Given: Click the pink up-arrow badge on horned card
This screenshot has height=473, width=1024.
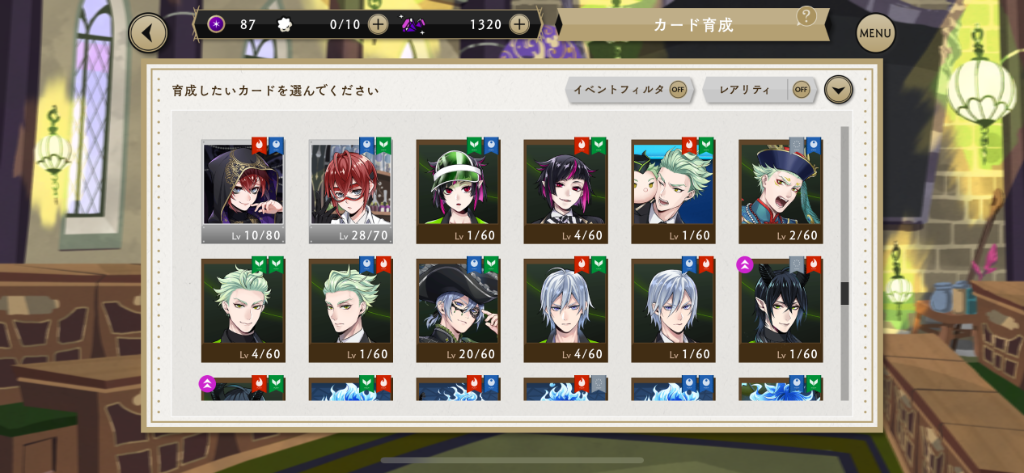Looking at the screenshot, I should coord(745,265).
